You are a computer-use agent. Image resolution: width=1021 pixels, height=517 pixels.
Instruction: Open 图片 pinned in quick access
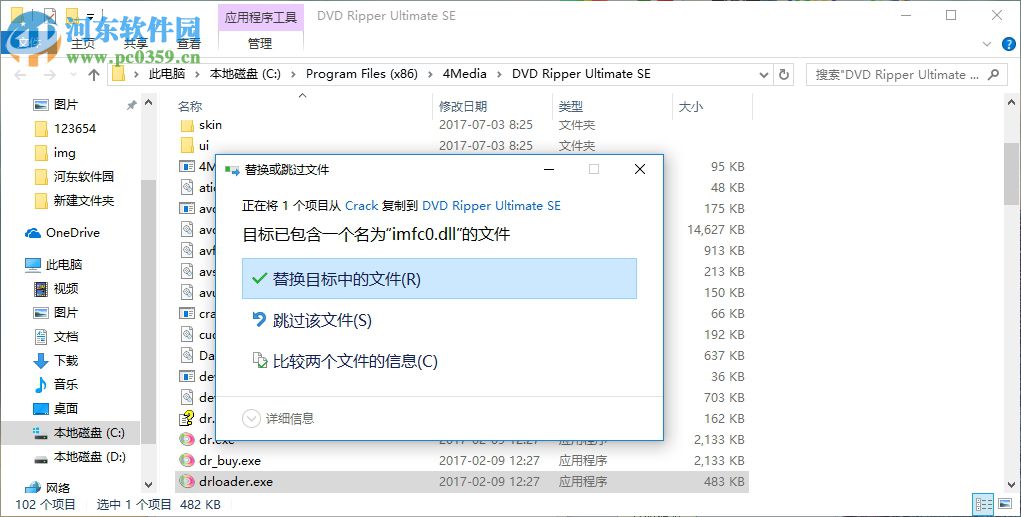pos(65,104)
